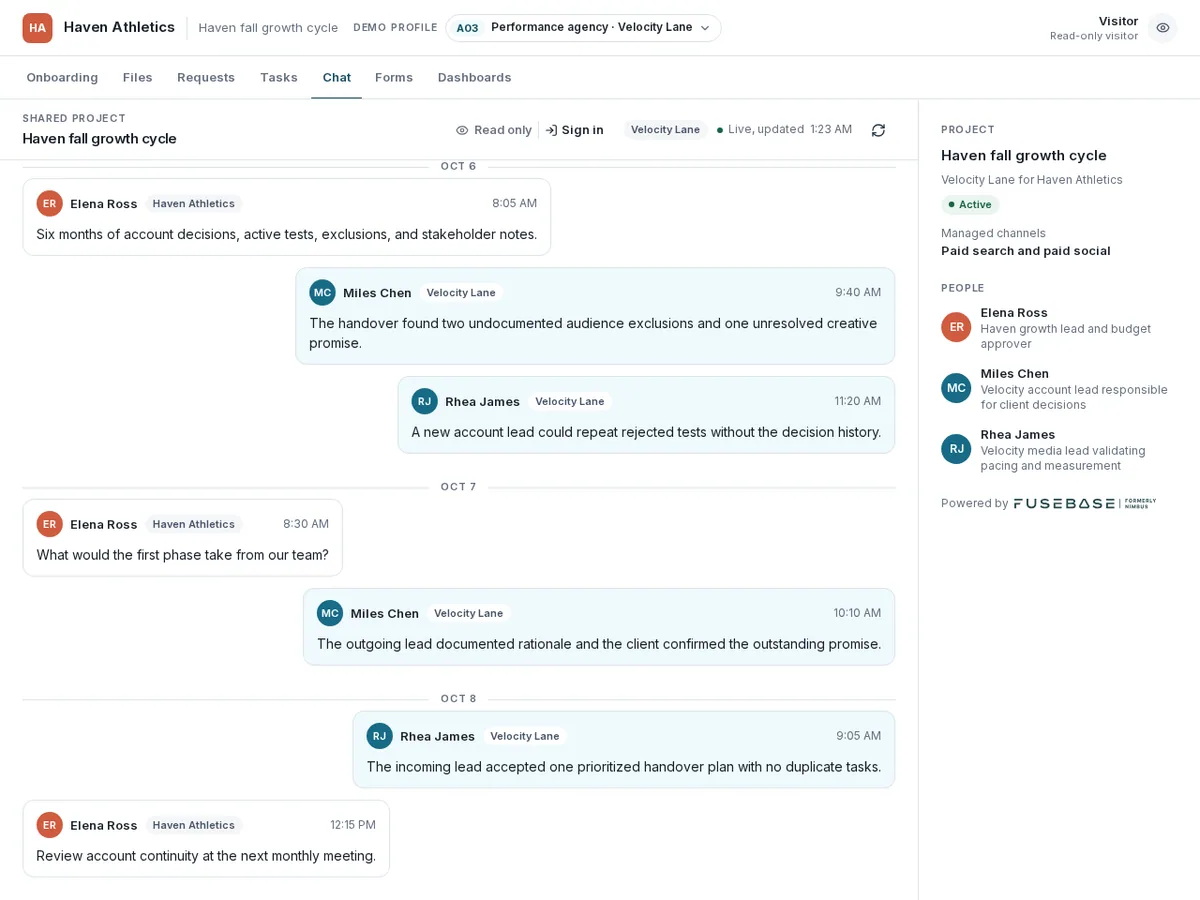1200x900 pixels.
Task: Click RJ avatar on the 9:05 AM message
Action: point(379,736)
